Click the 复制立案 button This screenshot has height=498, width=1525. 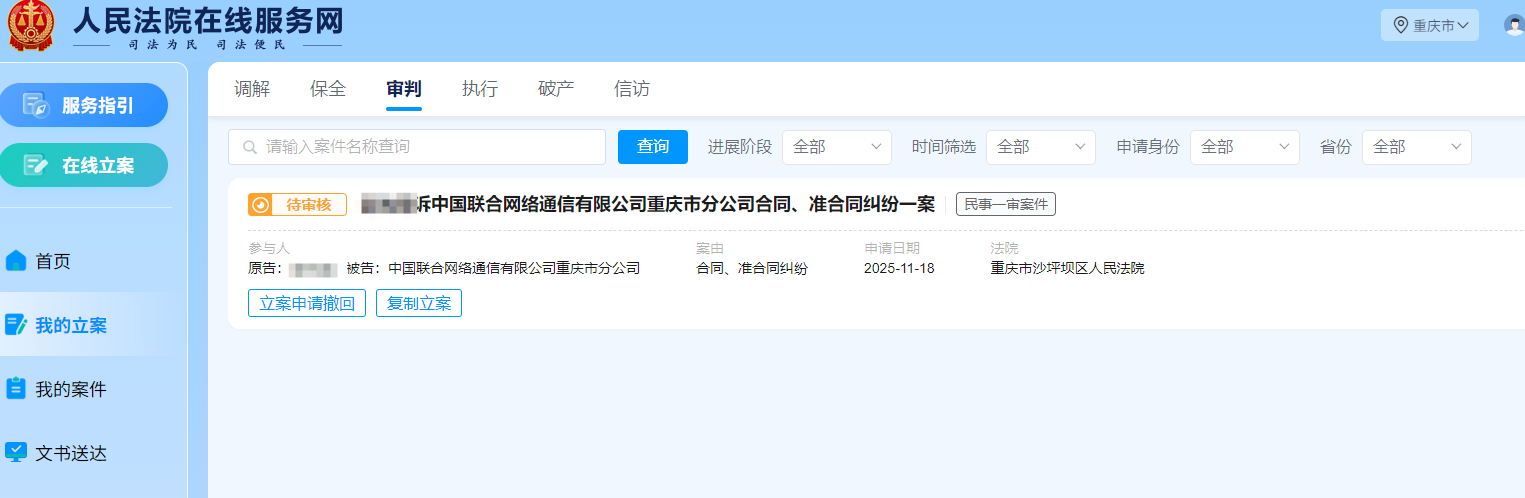(x=419, y=303)
